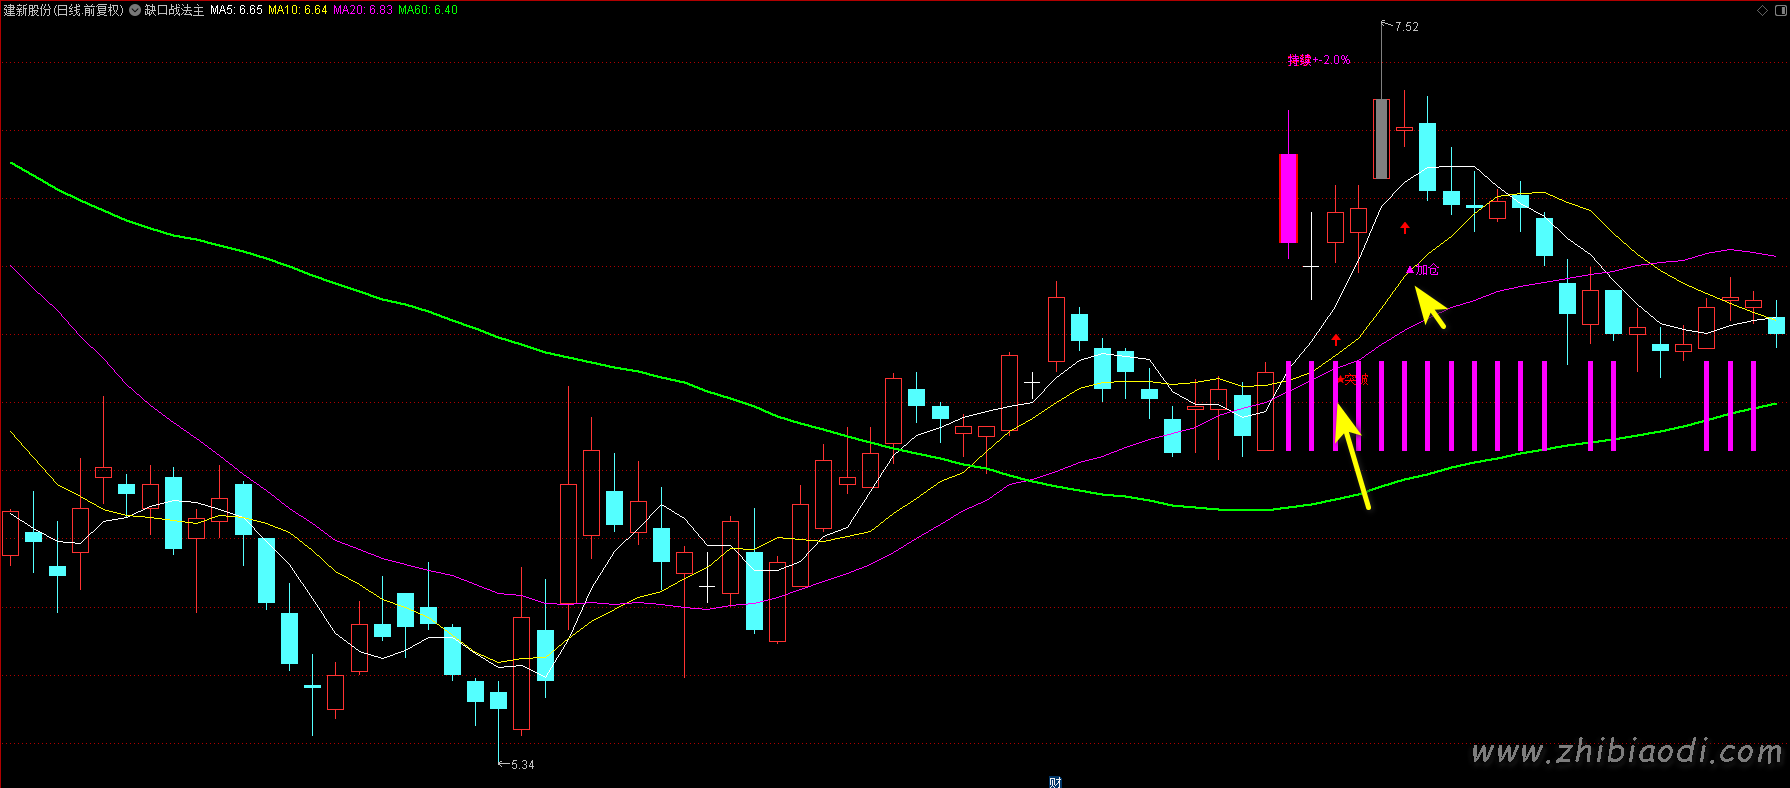1790x788 pixels.
Task: Click the magenta 持续+-2.0% annotation
Action: (1319, 60)
